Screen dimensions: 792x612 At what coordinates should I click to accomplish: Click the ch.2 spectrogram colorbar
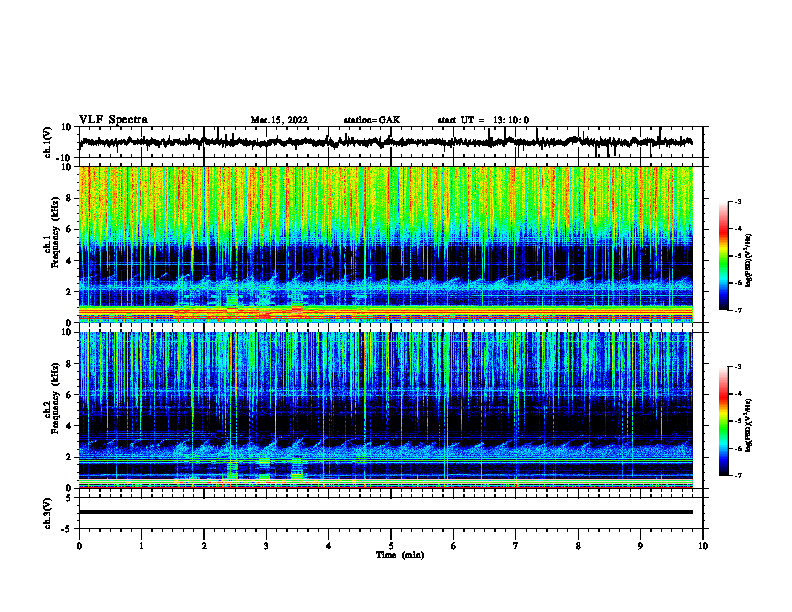click(723, 421)
